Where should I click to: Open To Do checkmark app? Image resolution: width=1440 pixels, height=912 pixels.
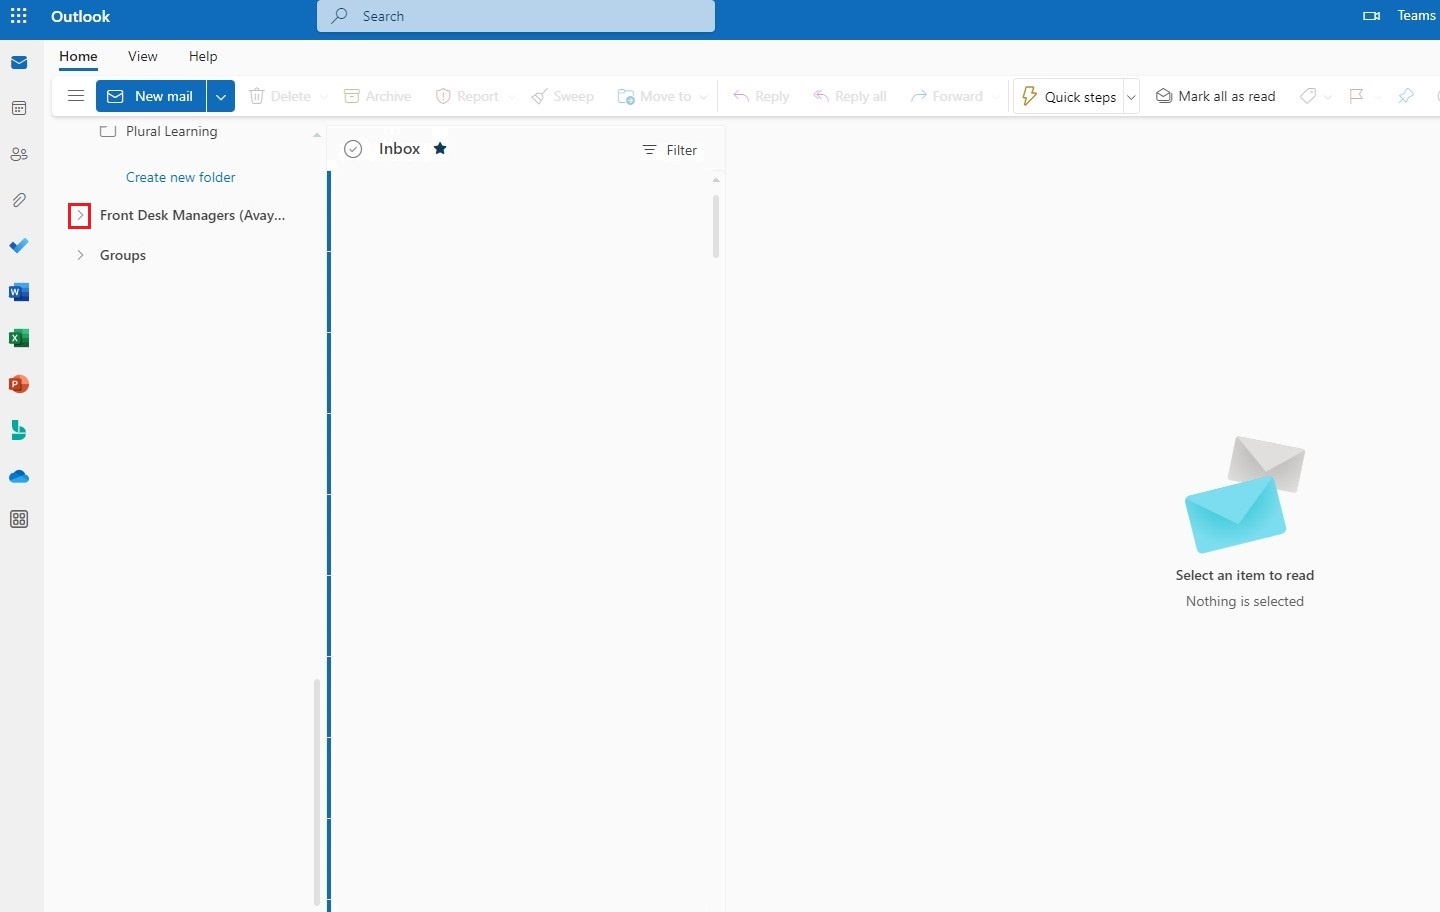coord(19,246)
